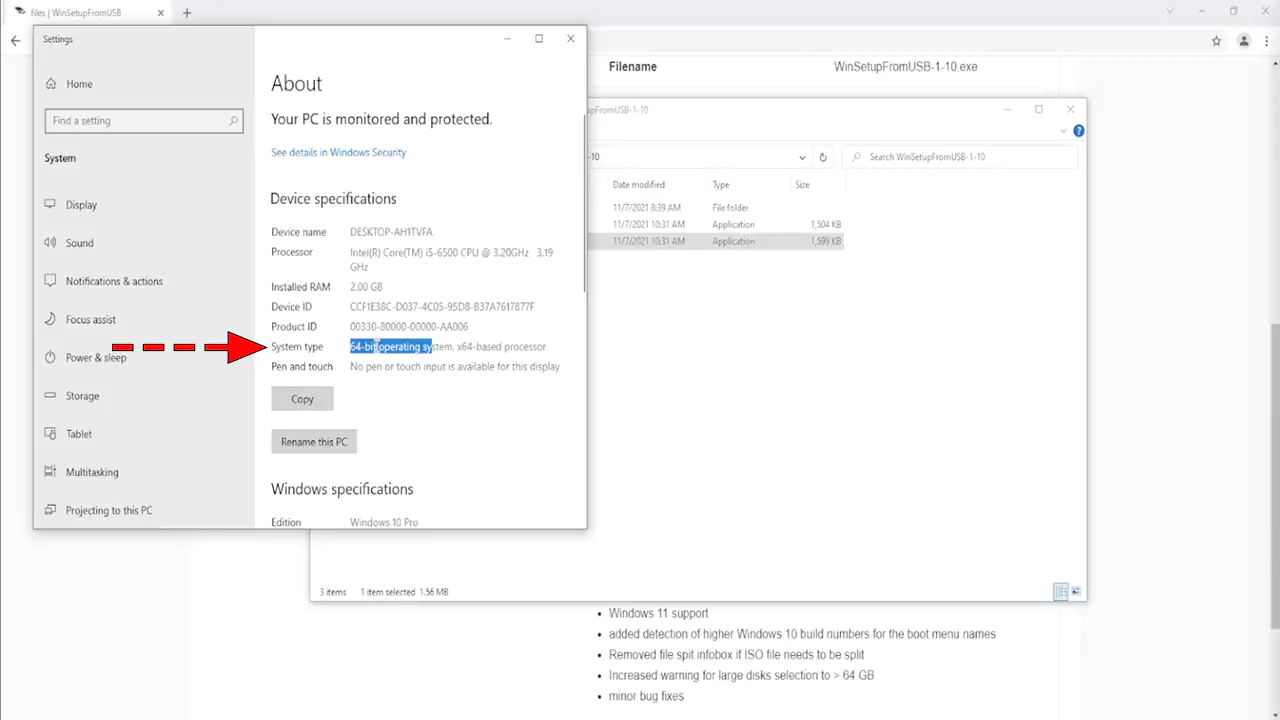
Task: Open the browser tab search chevron
Action: [1171, 11]
